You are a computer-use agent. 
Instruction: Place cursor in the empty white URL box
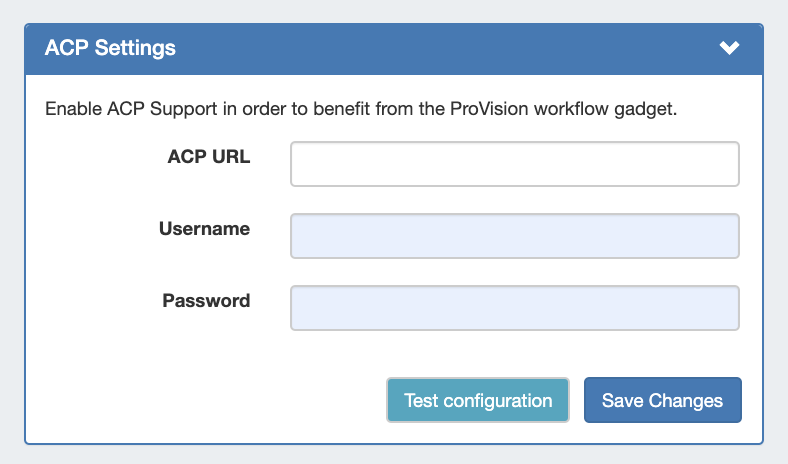point(514,164)
